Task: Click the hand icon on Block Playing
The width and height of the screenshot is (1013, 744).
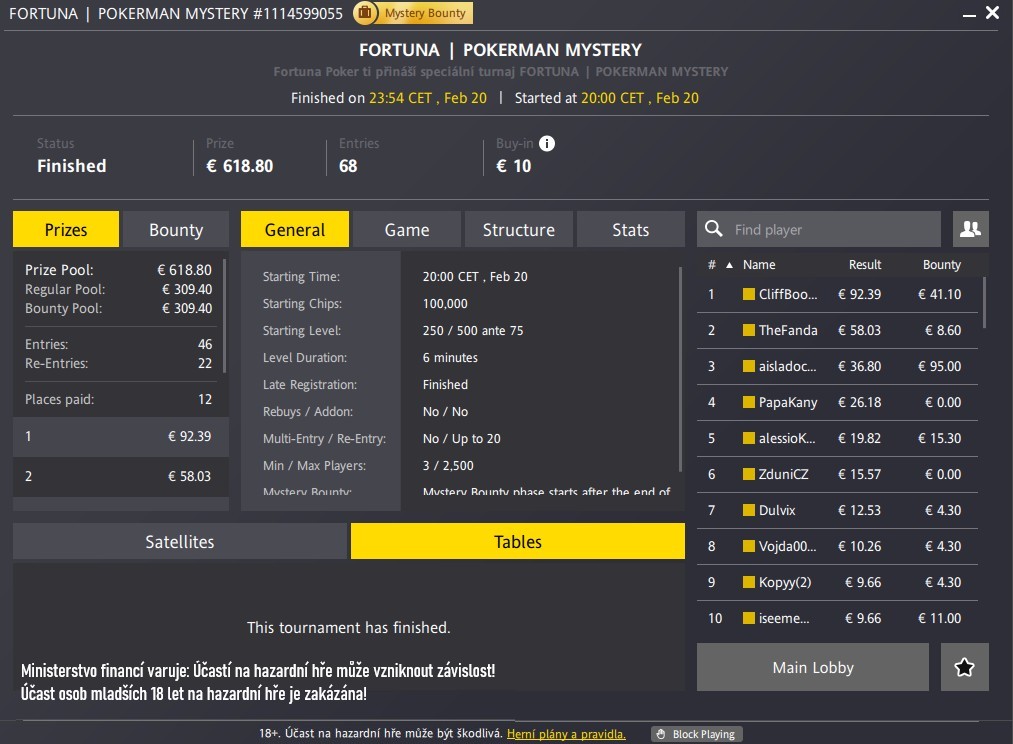Action: click(660, 734)
